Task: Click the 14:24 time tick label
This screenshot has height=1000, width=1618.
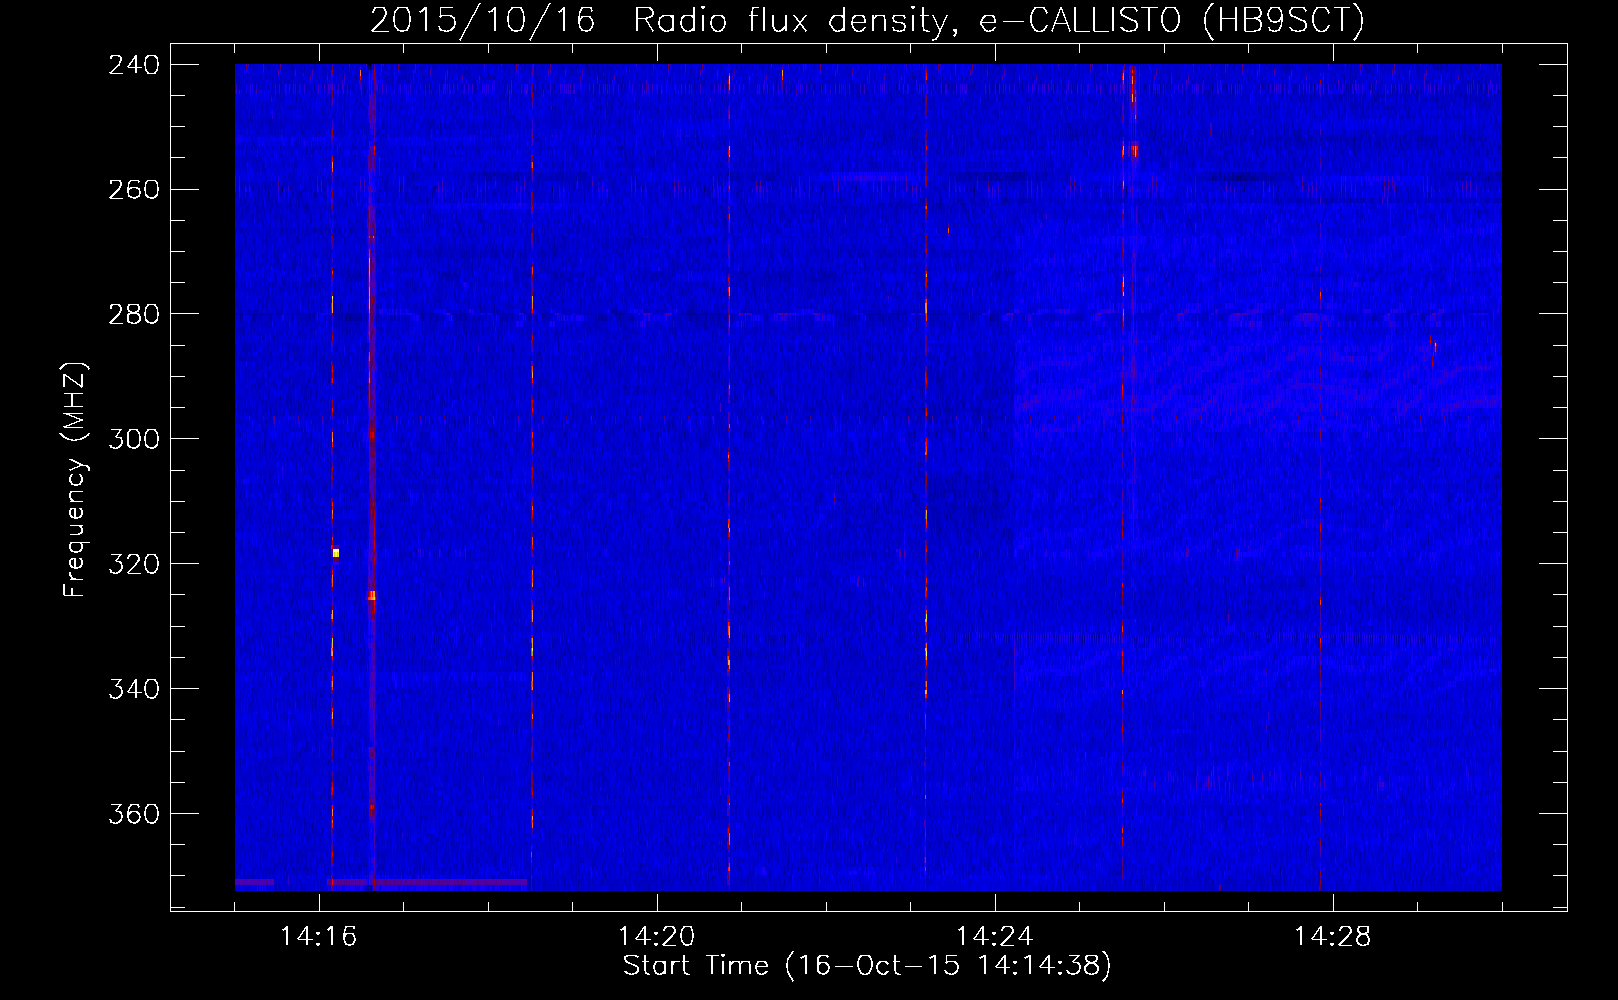Action: coord(995,937)
